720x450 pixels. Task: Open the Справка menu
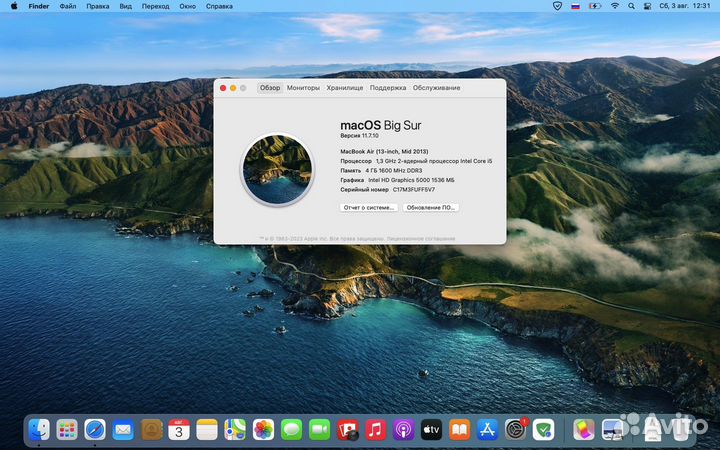coord(219,6)
